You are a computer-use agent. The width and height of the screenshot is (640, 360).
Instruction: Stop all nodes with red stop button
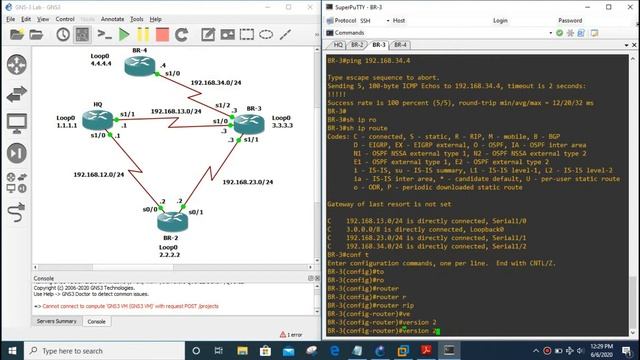pos(162,35)
